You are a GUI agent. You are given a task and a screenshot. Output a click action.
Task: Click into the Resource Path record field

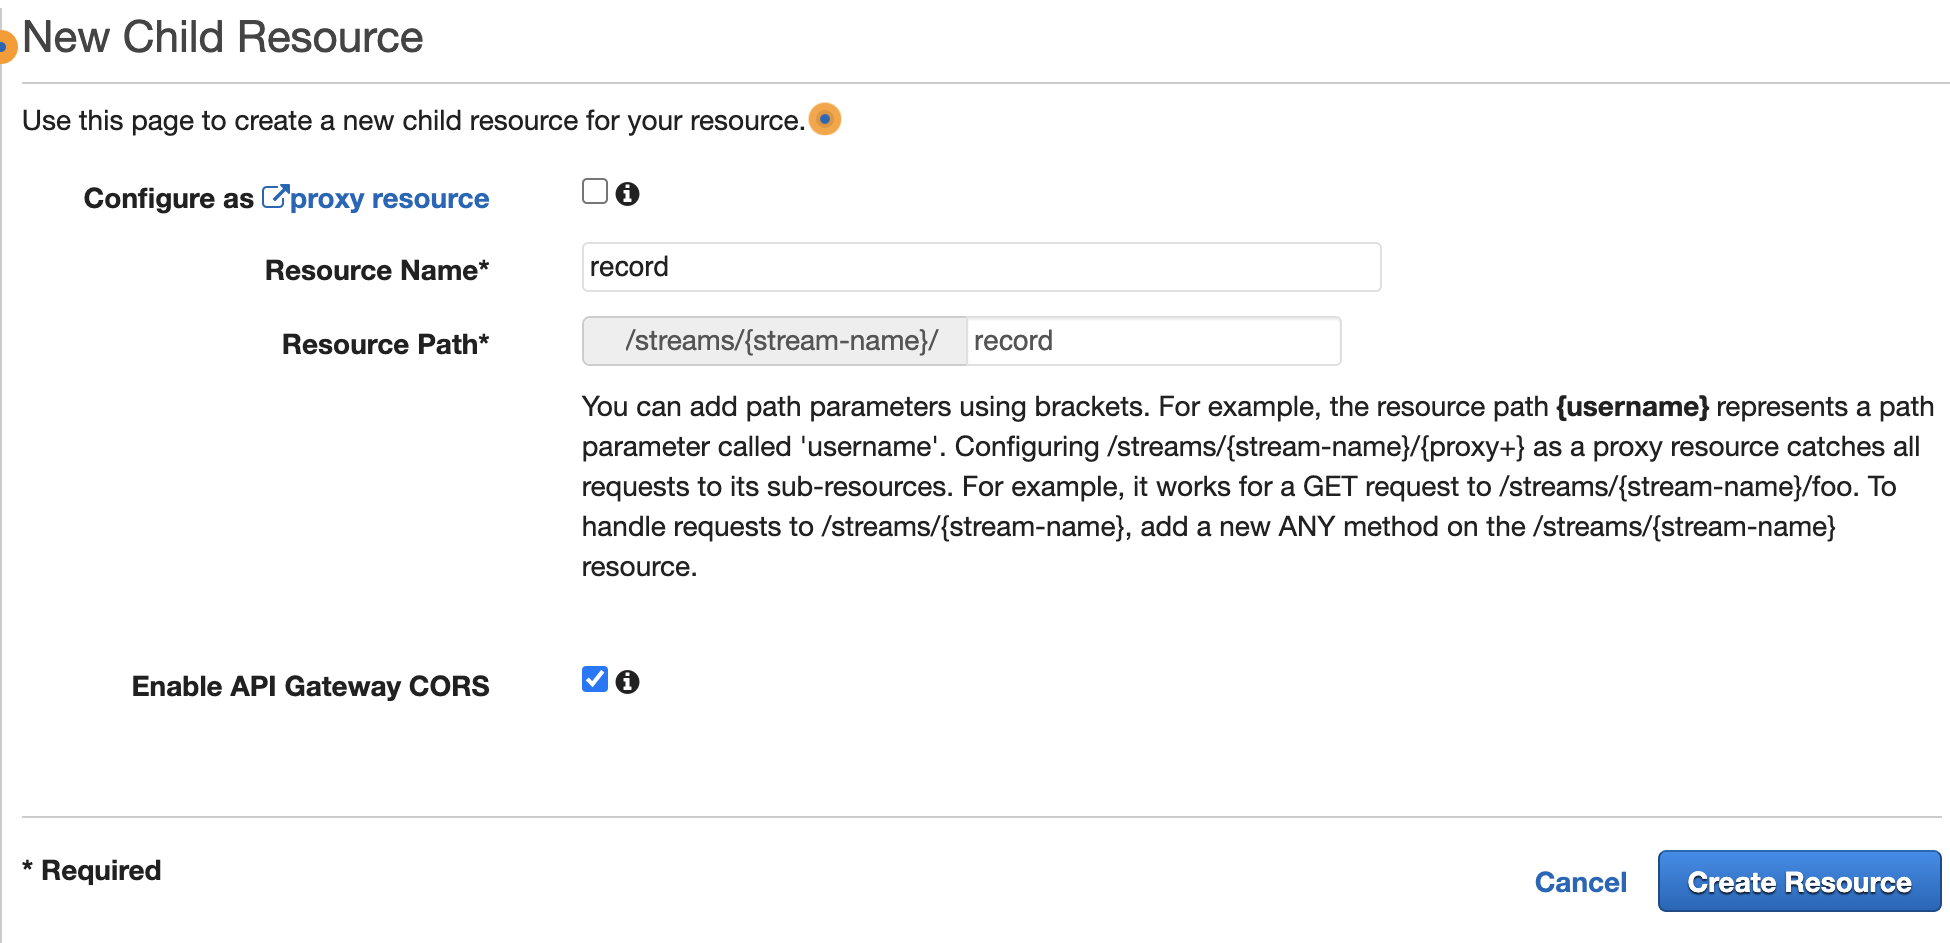coord(1153,341)
